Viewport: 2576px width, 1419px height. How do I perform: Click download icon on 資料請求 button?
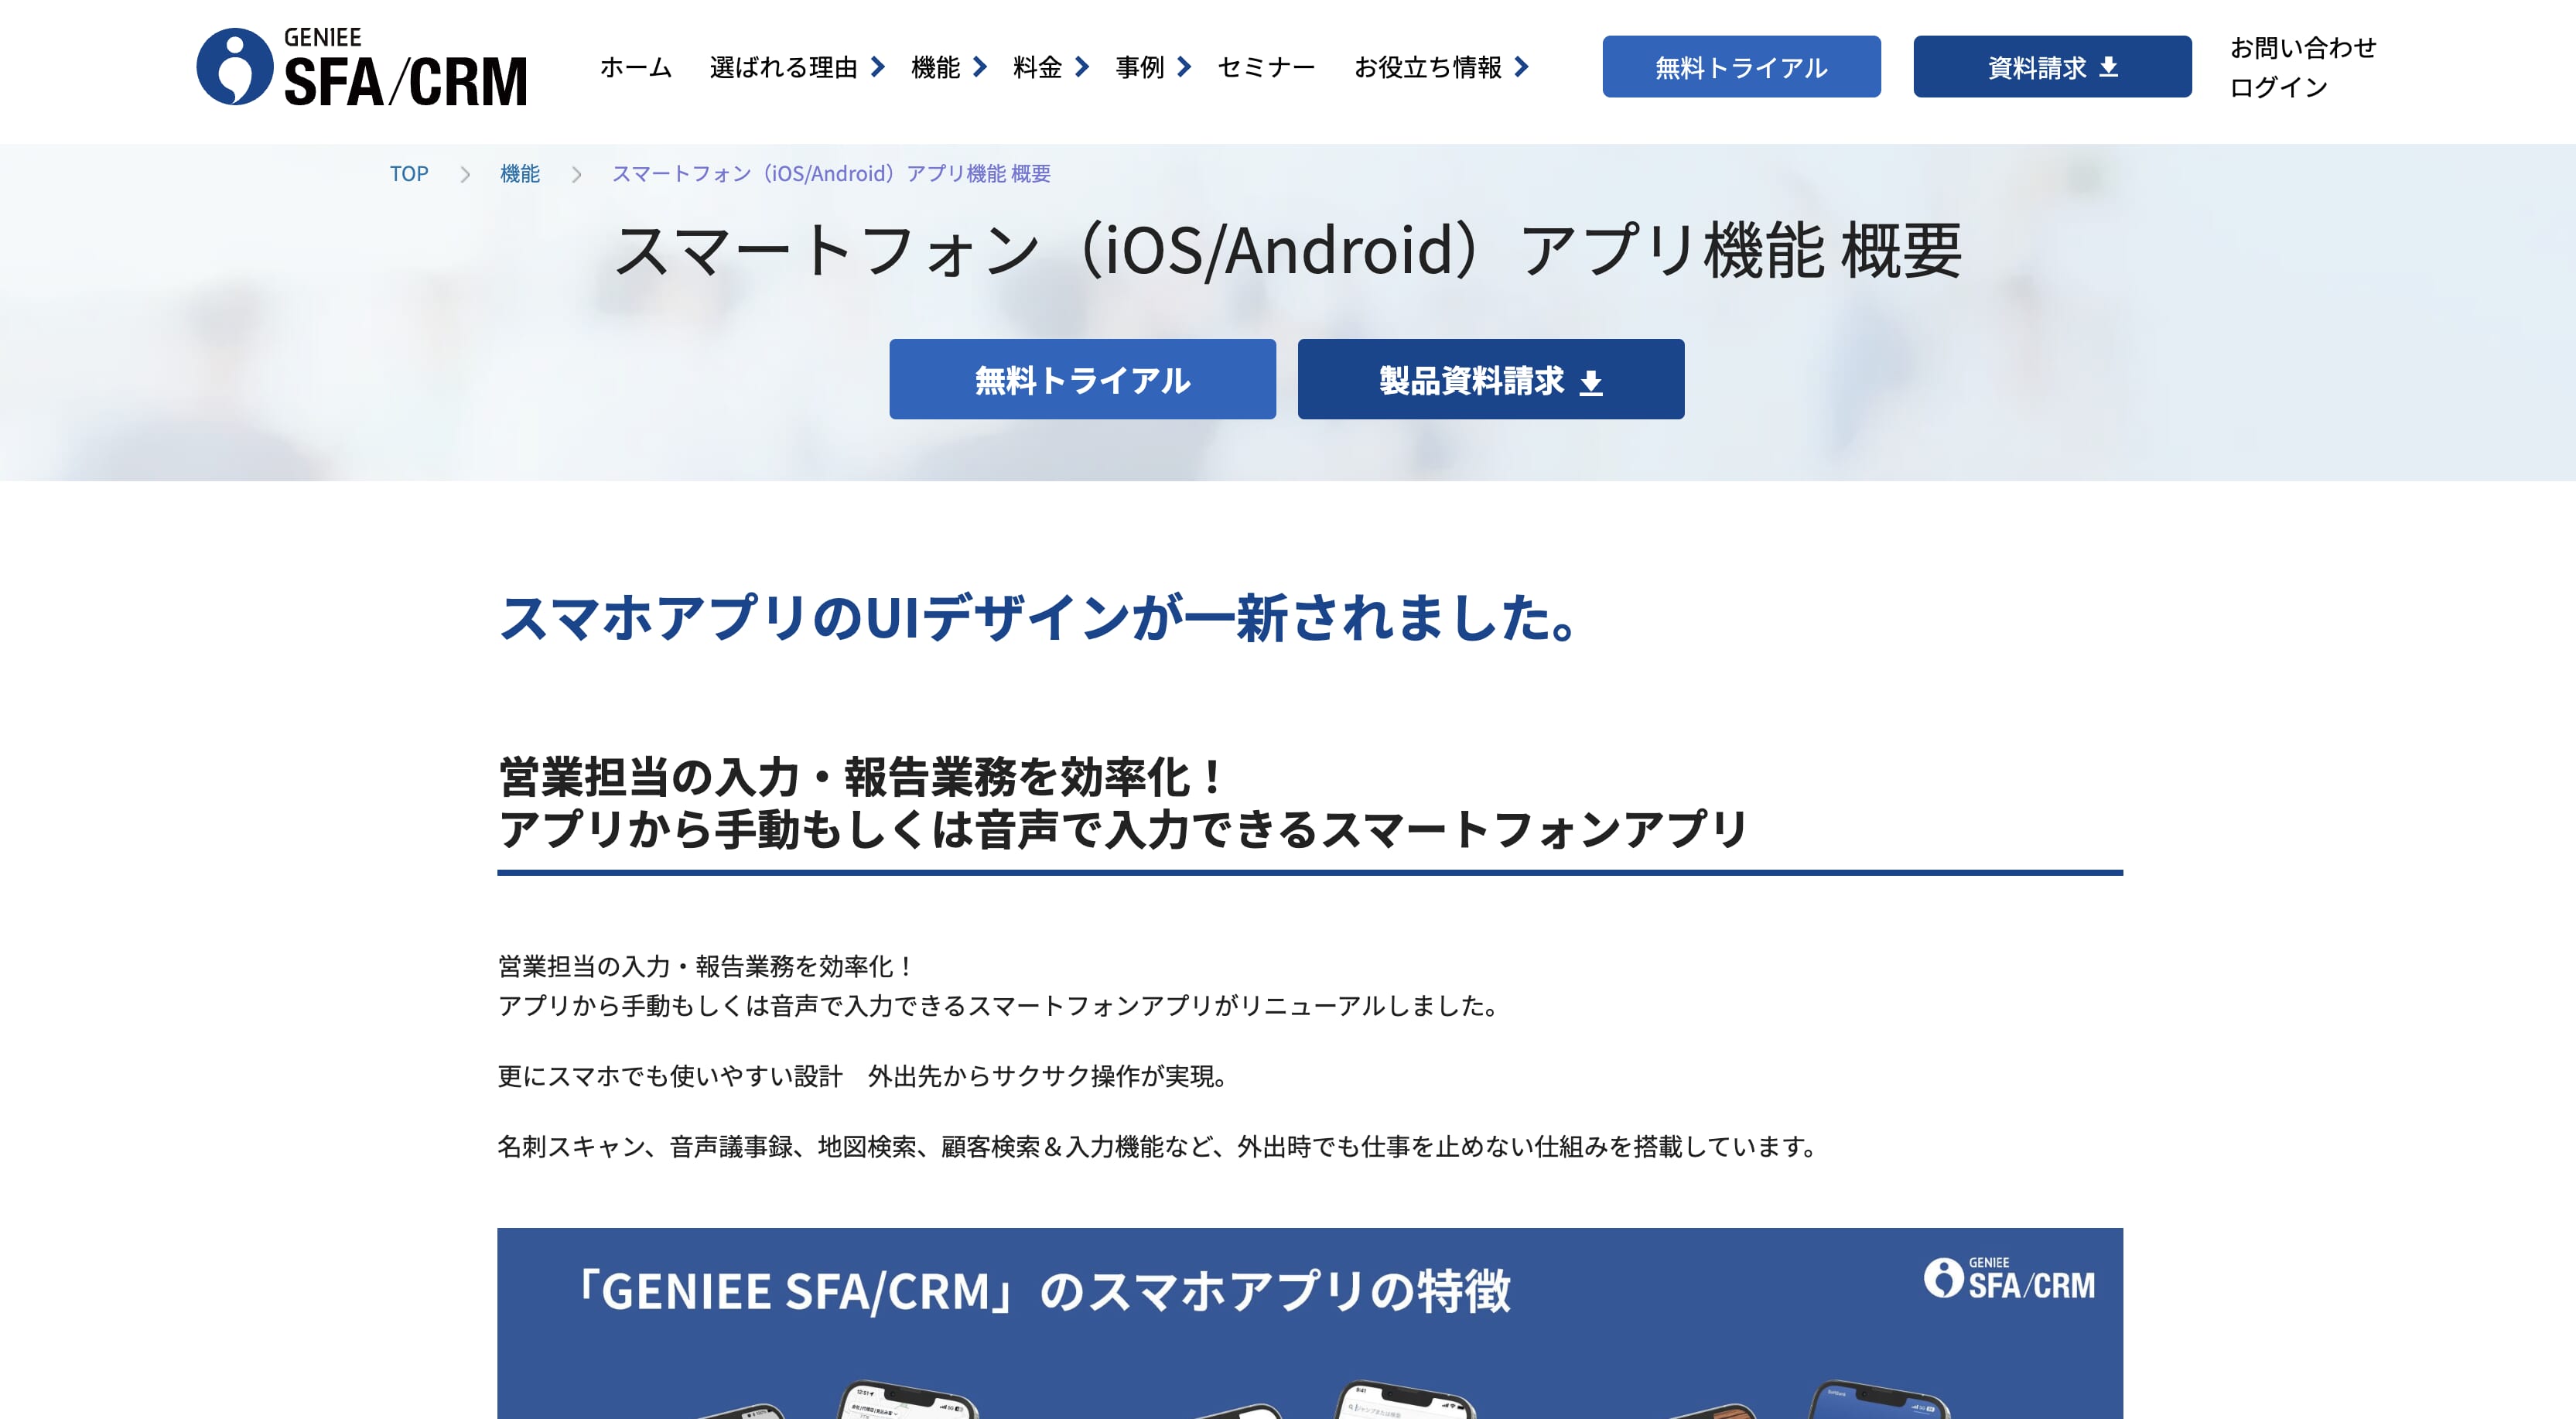(2109, 67)
